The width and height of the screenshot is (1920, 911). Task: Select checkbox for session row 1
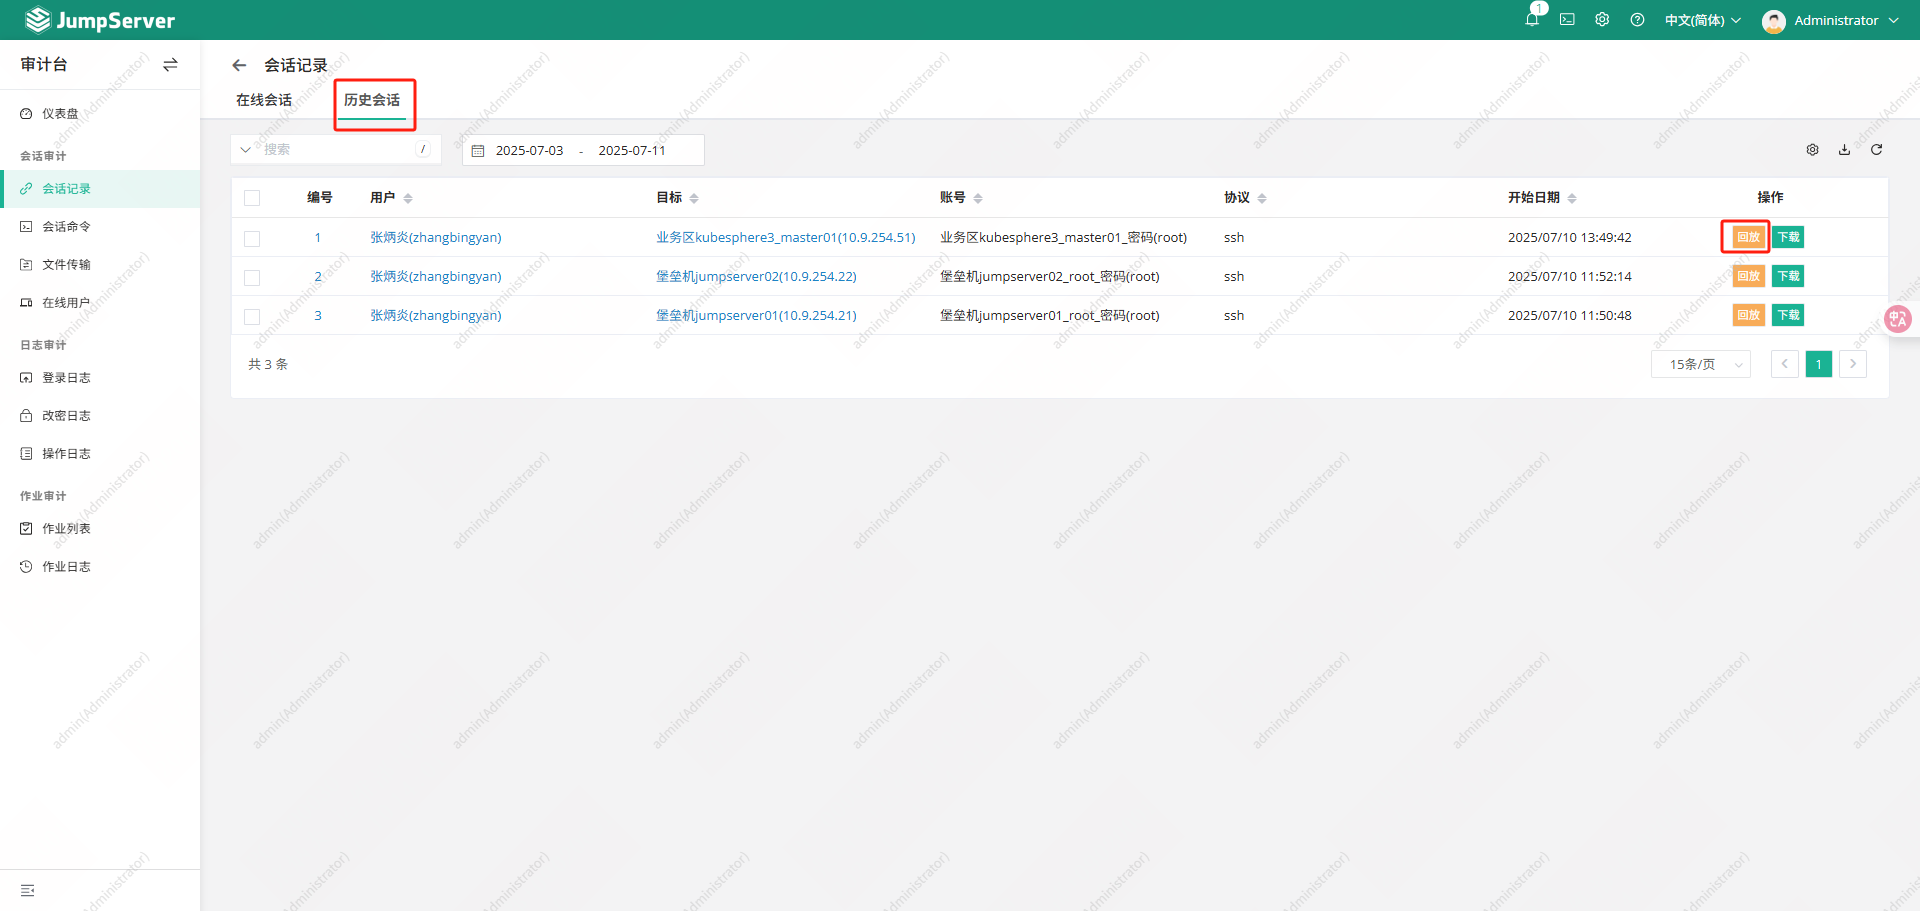pyautogui.click(x=252, y=238)
